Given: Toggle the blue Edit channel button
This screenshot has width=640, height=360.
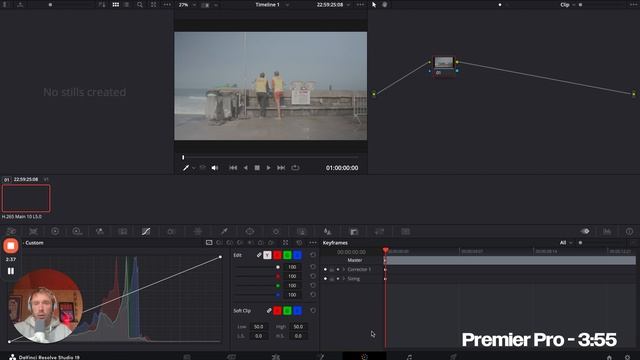Looking at the screenshot, I should [298, 255].
